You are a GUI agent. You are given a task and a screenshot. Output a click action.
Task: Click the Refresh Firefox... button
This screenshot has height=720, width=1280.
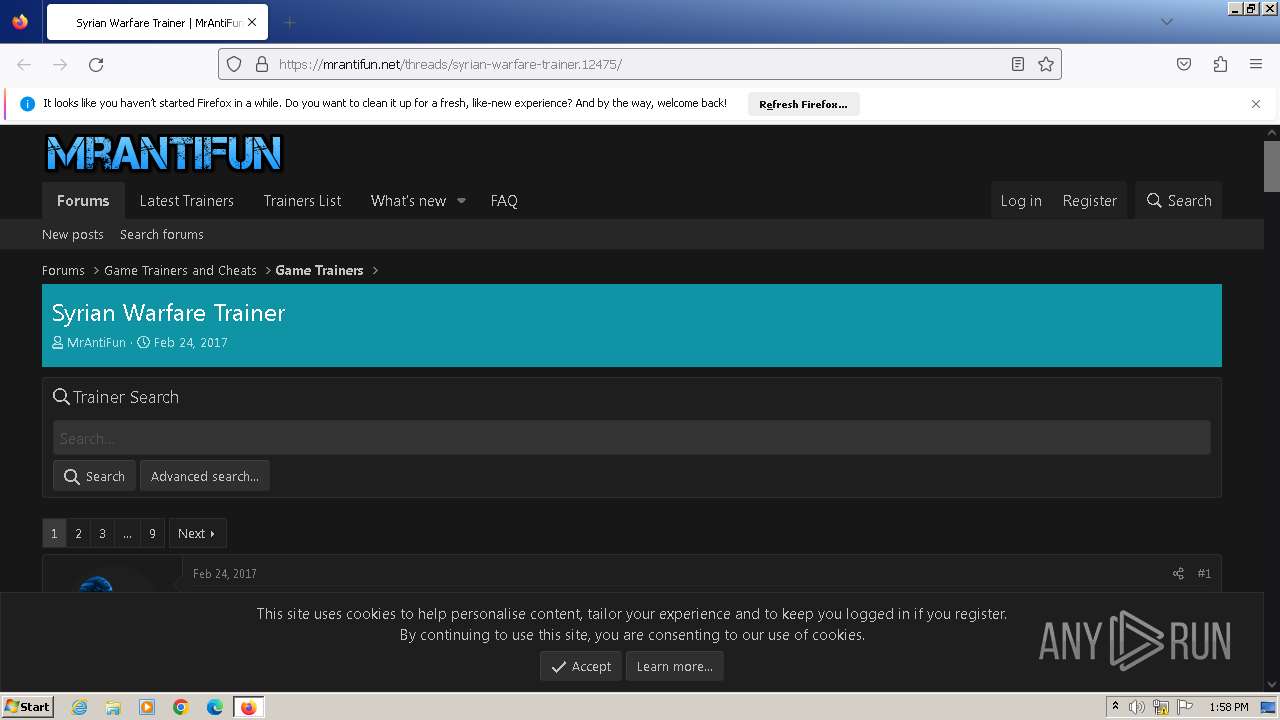tap(803, 104)
